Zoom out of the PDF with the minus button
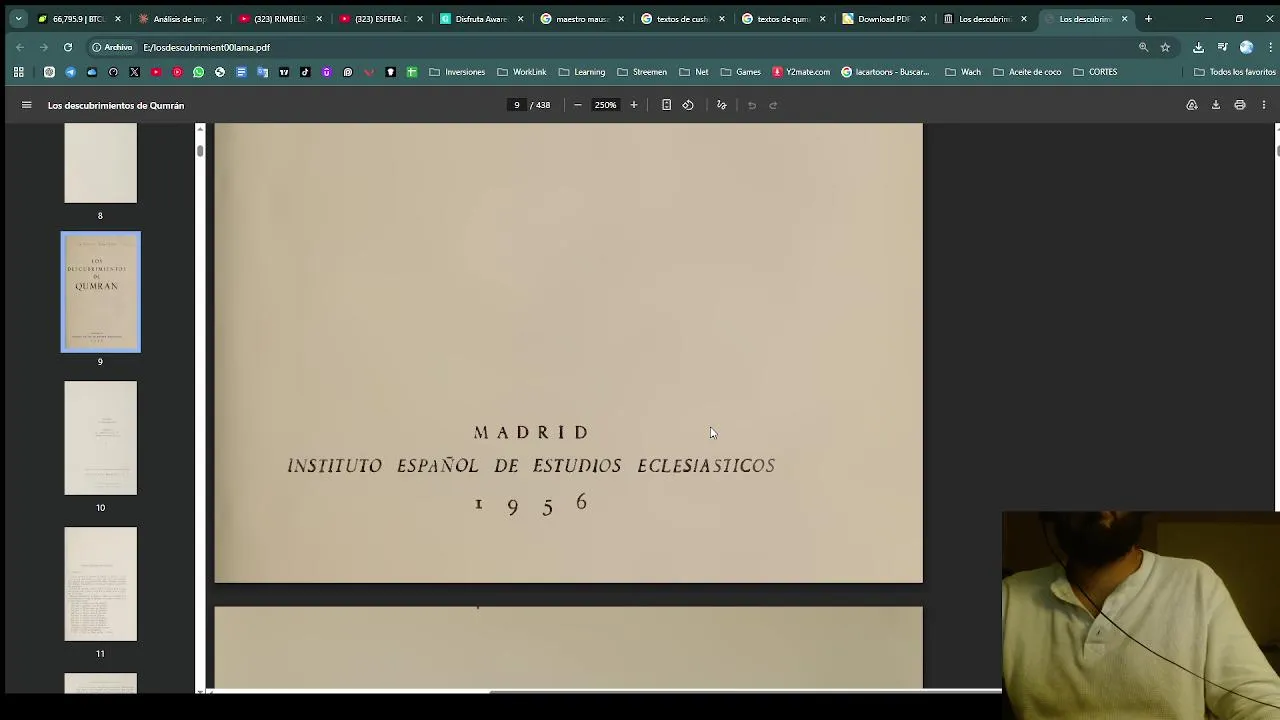 coord(578,105)
